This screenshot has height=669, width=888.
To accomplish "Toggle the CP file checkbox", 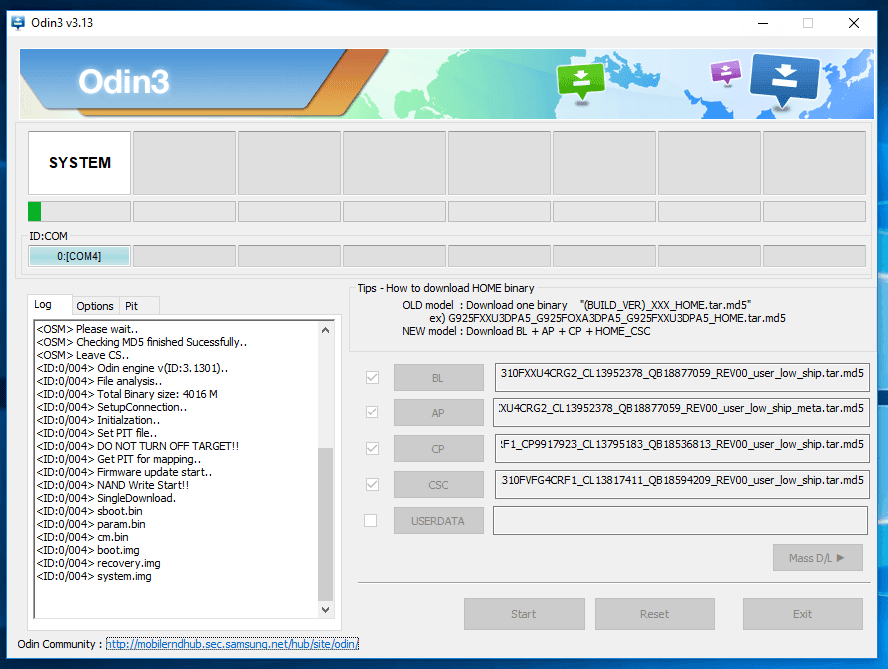I will [372, 449].
